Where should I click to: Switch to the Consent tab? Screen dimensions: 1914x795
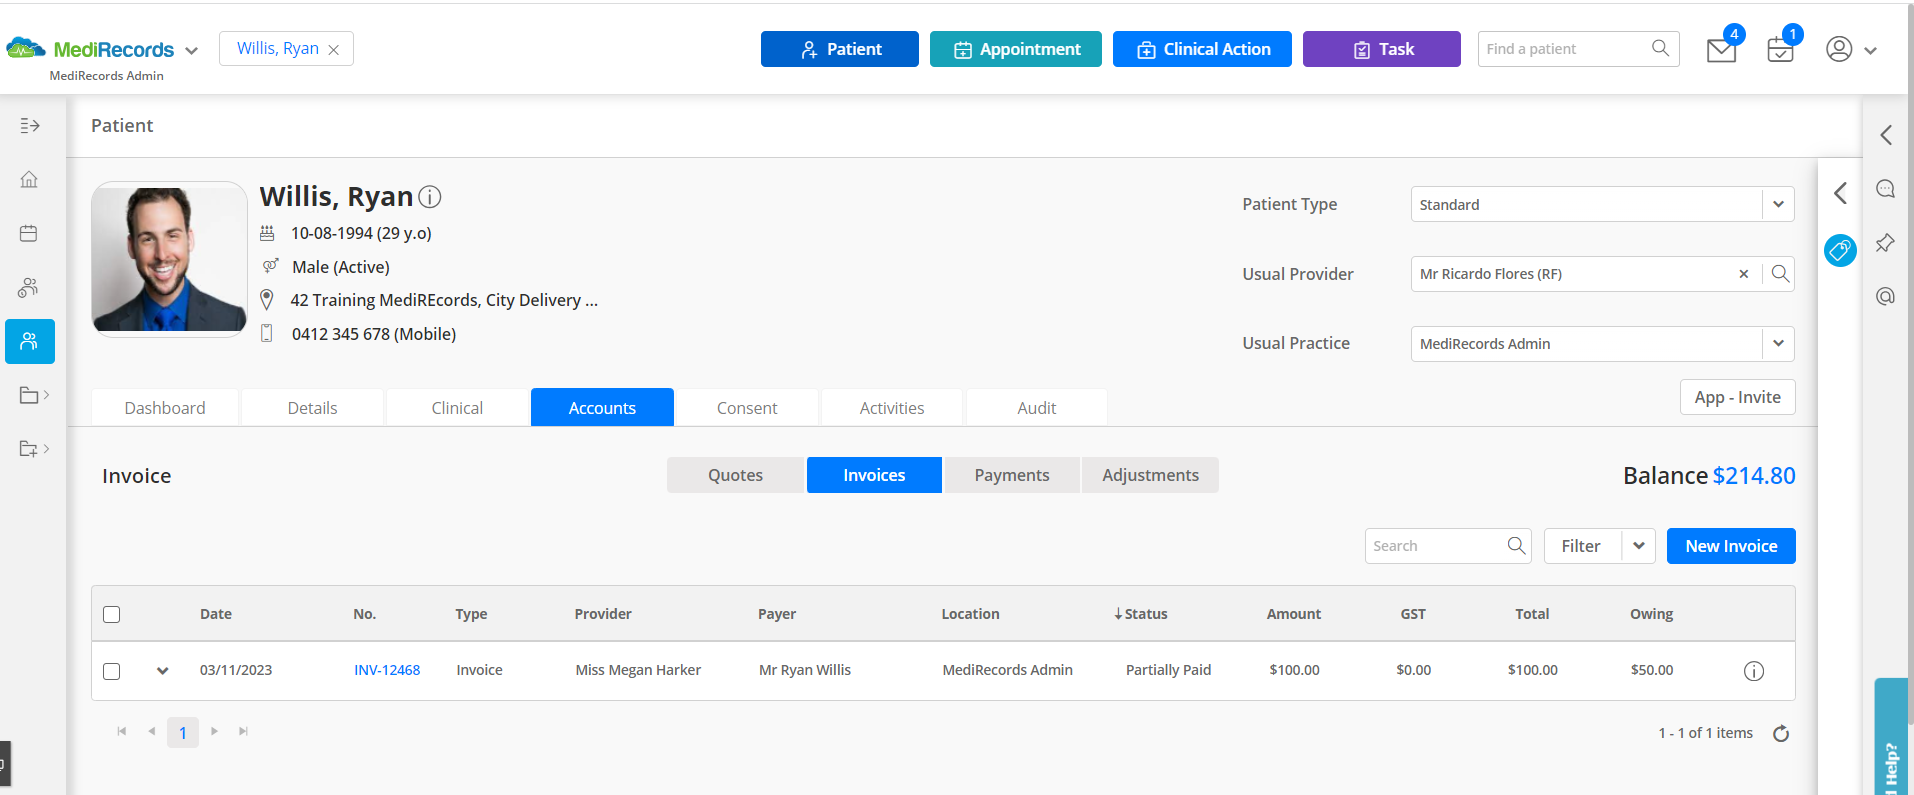point(747,408)
